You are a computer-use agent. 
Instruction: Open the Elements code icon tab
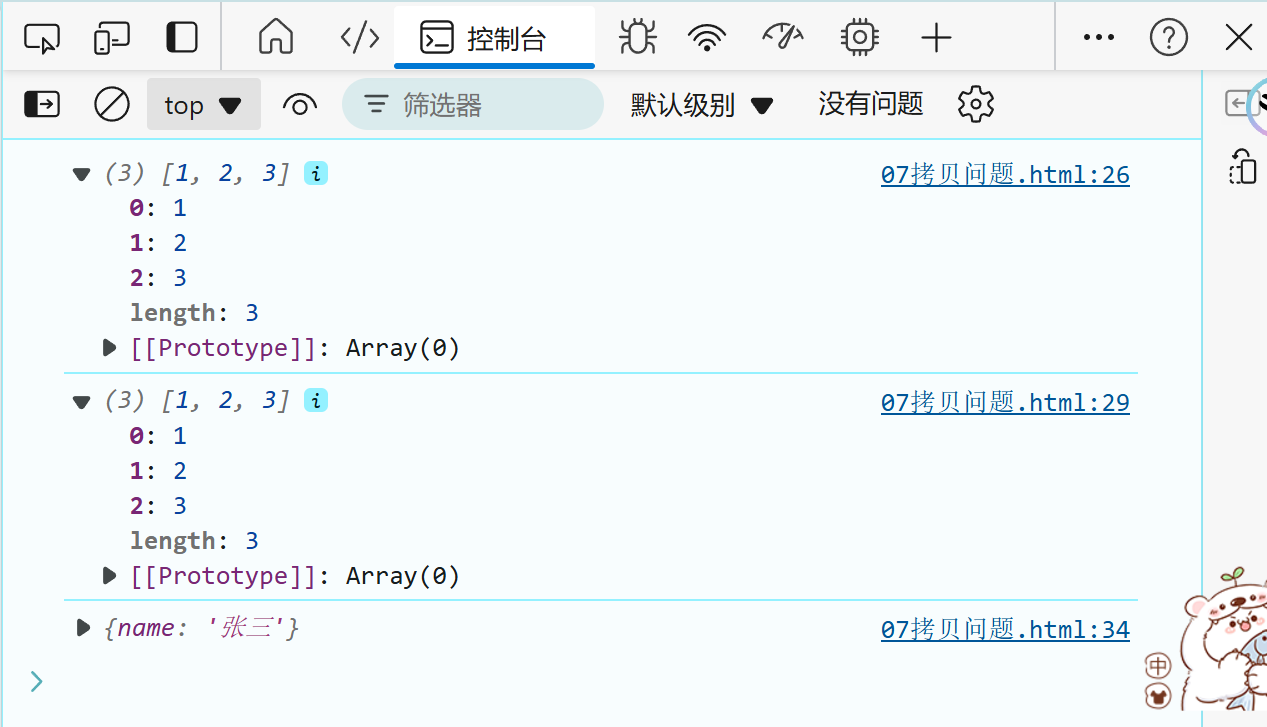point(359,38)
